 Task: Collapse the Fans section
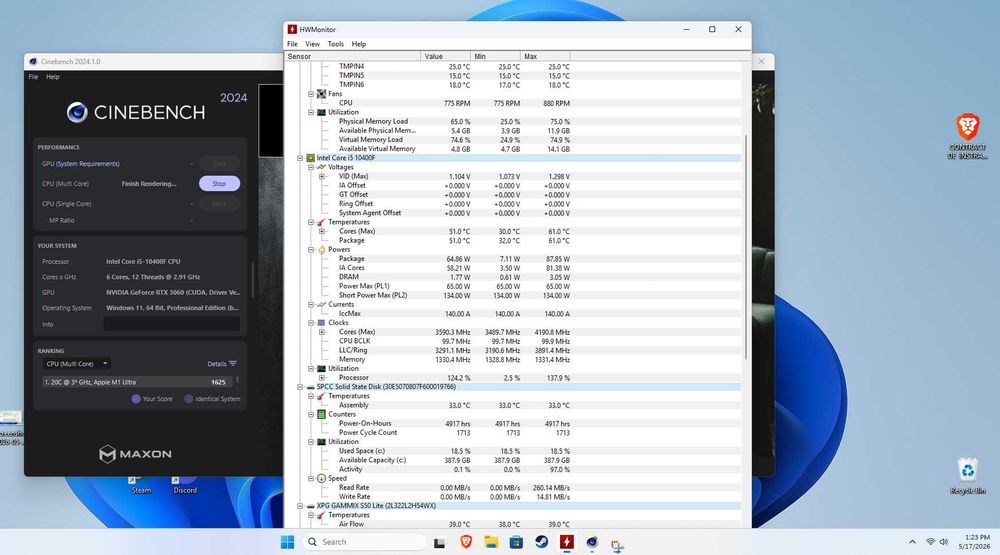[311, 94]
